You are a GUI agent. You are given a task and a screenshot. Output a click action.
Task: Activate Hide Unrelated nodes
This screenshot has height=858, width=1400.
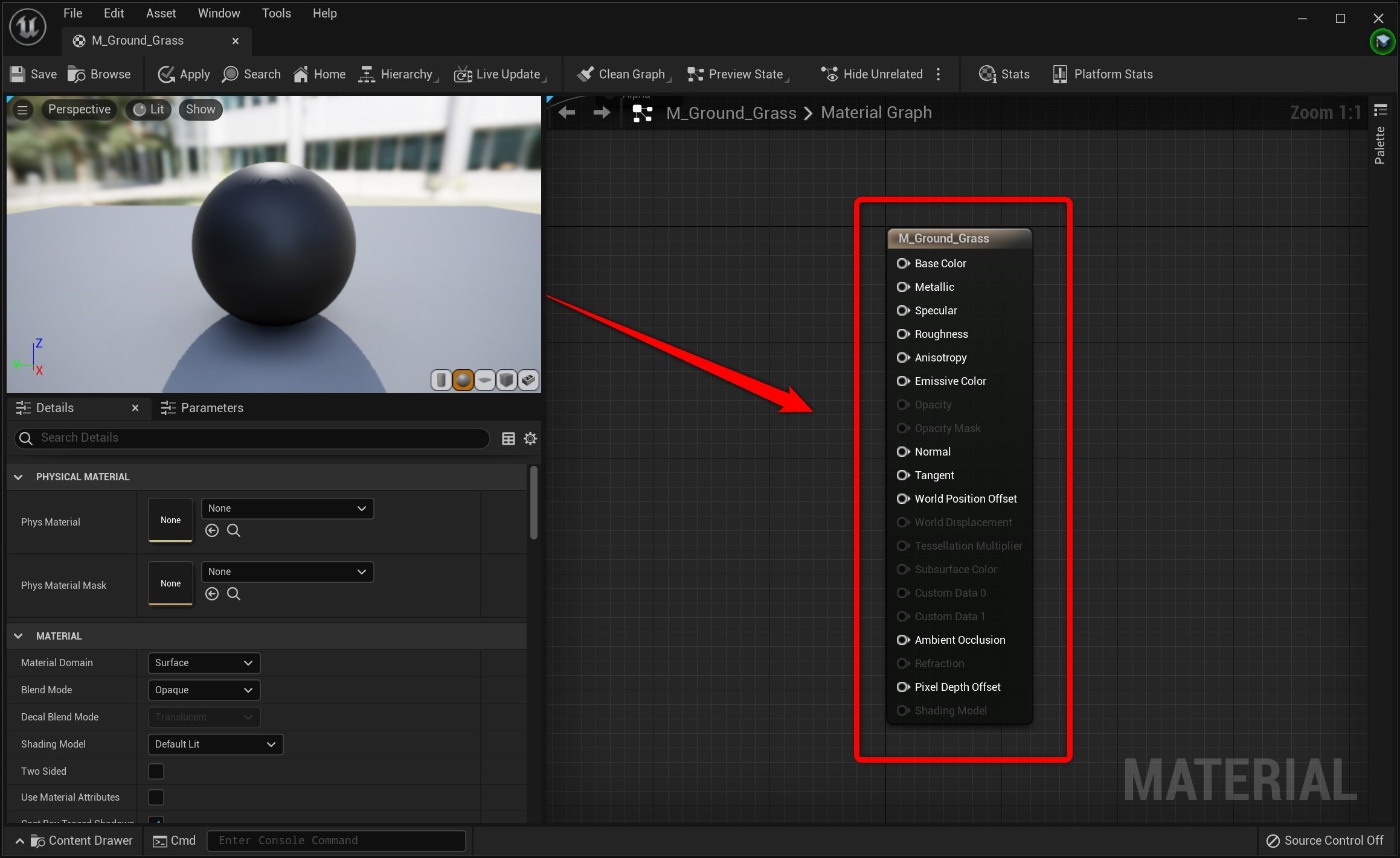[x=871, y=73]
